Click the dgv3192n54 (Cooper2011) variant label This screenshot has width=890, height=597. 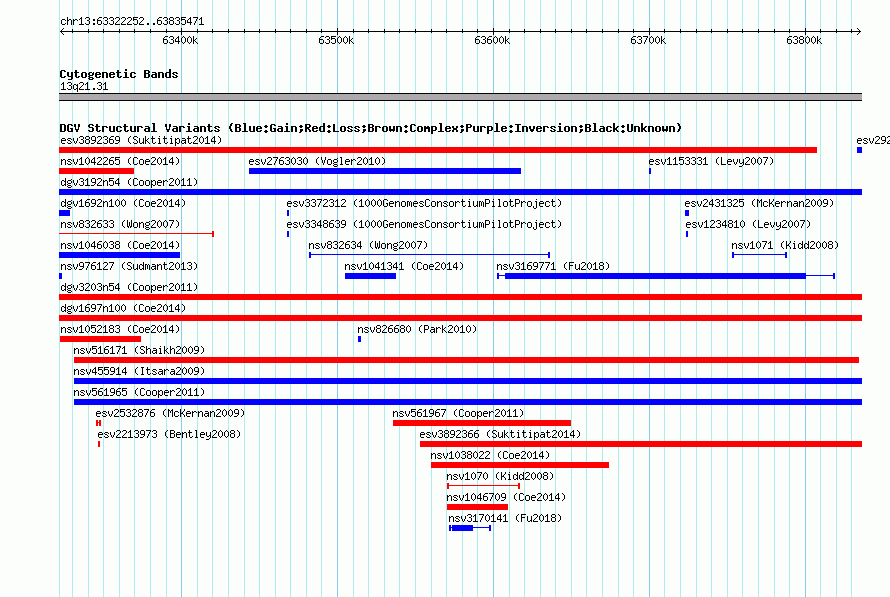(129, 182)
